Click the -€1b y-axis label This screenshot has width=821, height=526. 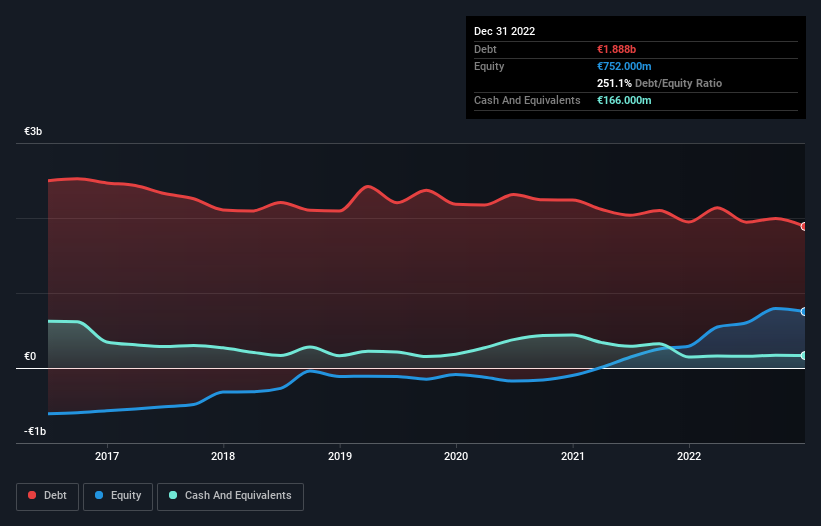tap(35, 431)
